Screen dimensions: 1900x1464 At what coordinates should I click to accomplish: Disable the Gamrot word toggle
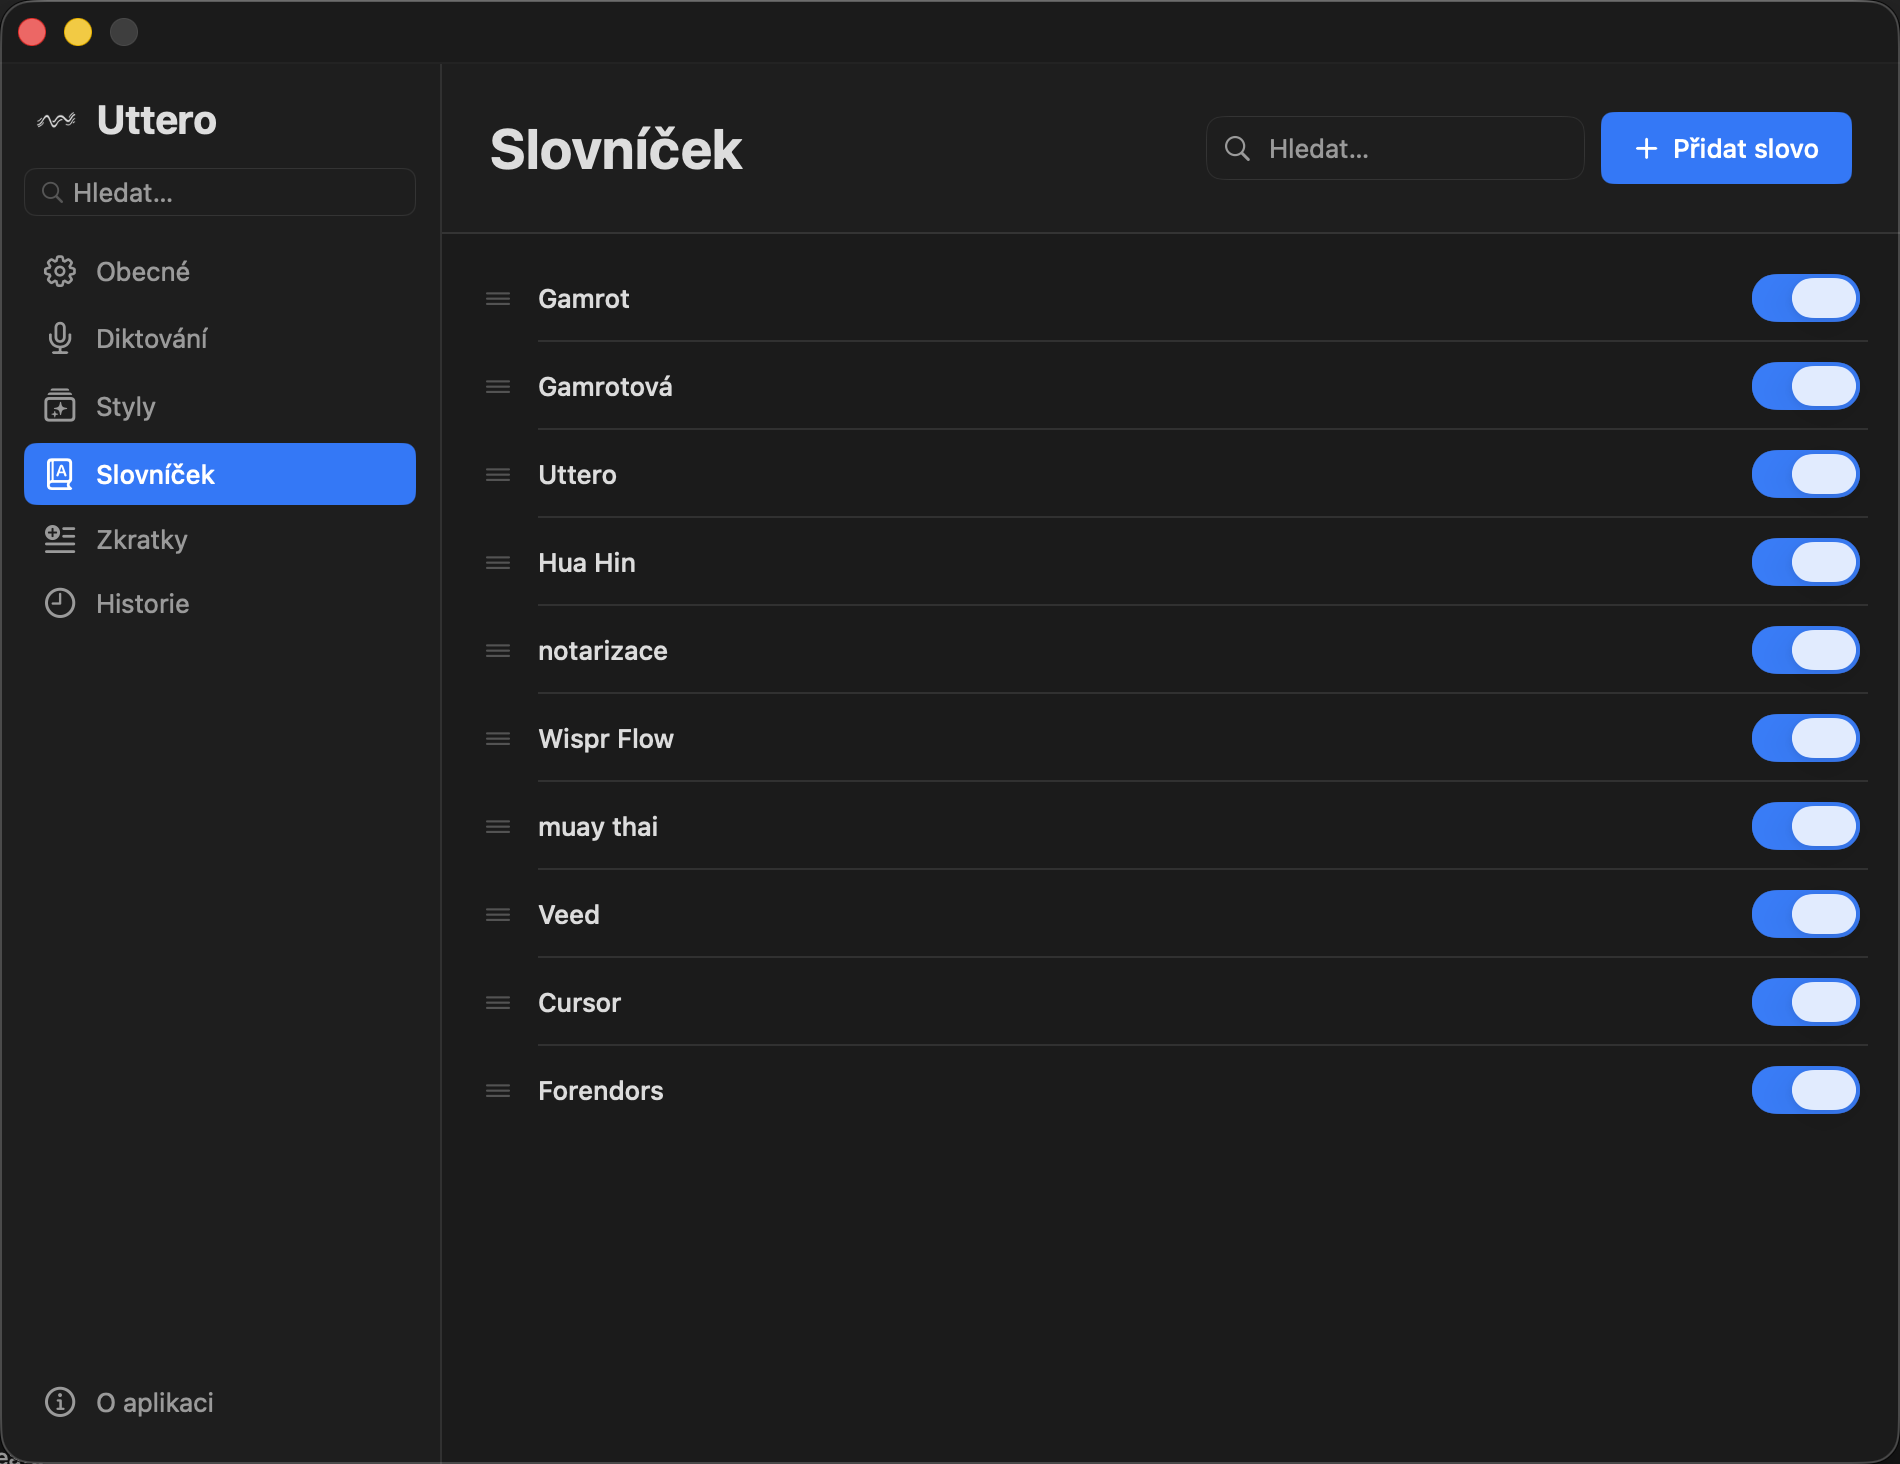[1805, 298]
